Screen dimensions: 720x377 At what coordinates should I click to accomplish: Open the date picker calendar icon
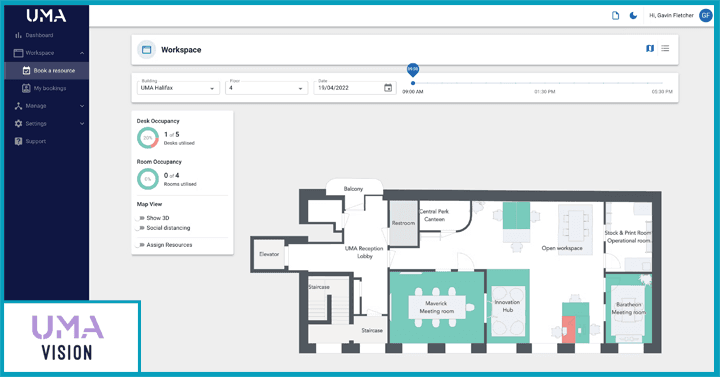tap(388, 88)
